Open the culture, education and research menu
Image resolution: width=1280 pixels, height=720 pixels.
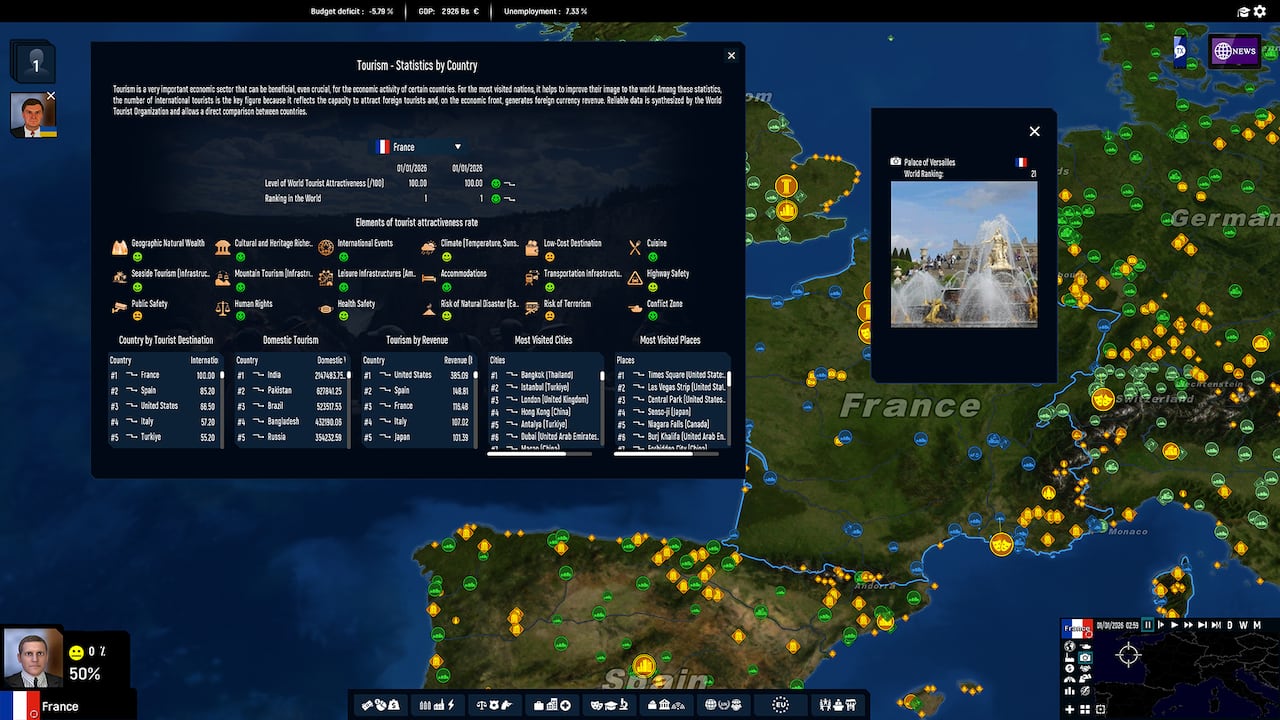pos(610,704)
